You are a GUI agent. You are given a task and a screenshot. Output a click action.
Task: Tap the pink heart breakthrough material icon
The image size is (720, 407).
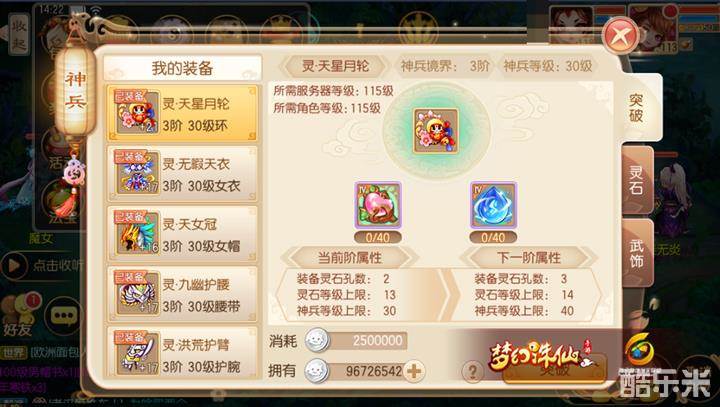coord(378,205)
